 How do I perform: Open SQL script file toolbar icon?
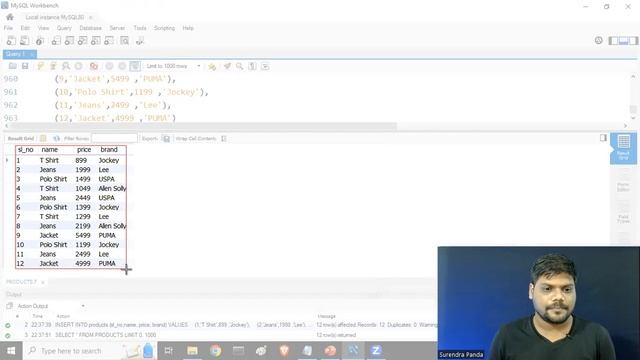point(24,41)
